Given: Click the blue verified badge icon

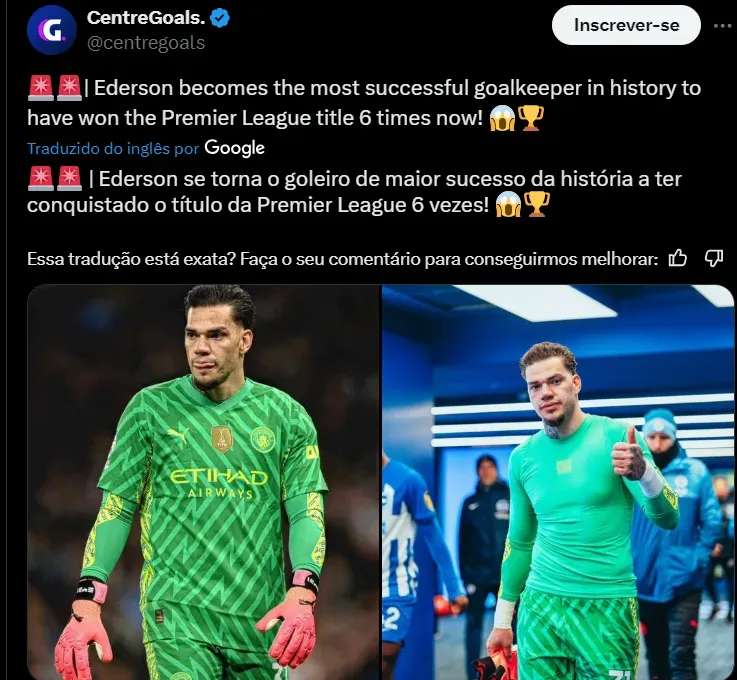Looking at the screenshot, I should click(220, 18).
